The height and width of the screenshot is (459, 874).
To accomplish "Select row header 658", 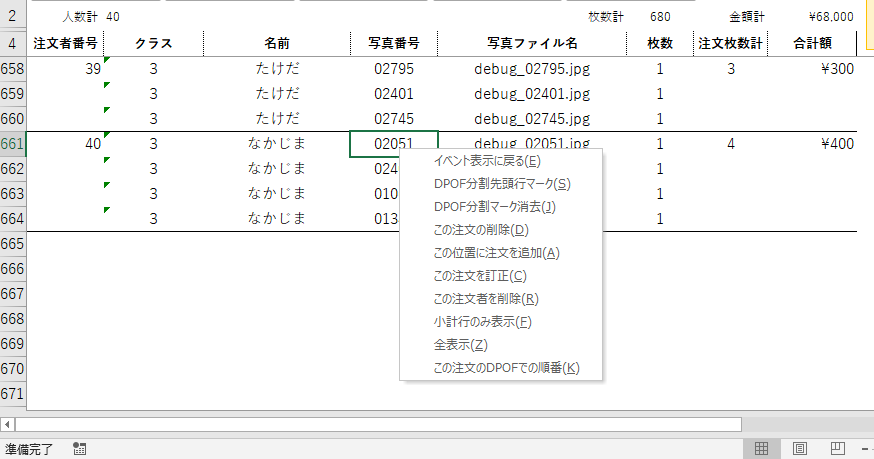I will click(x=13, y=69).
